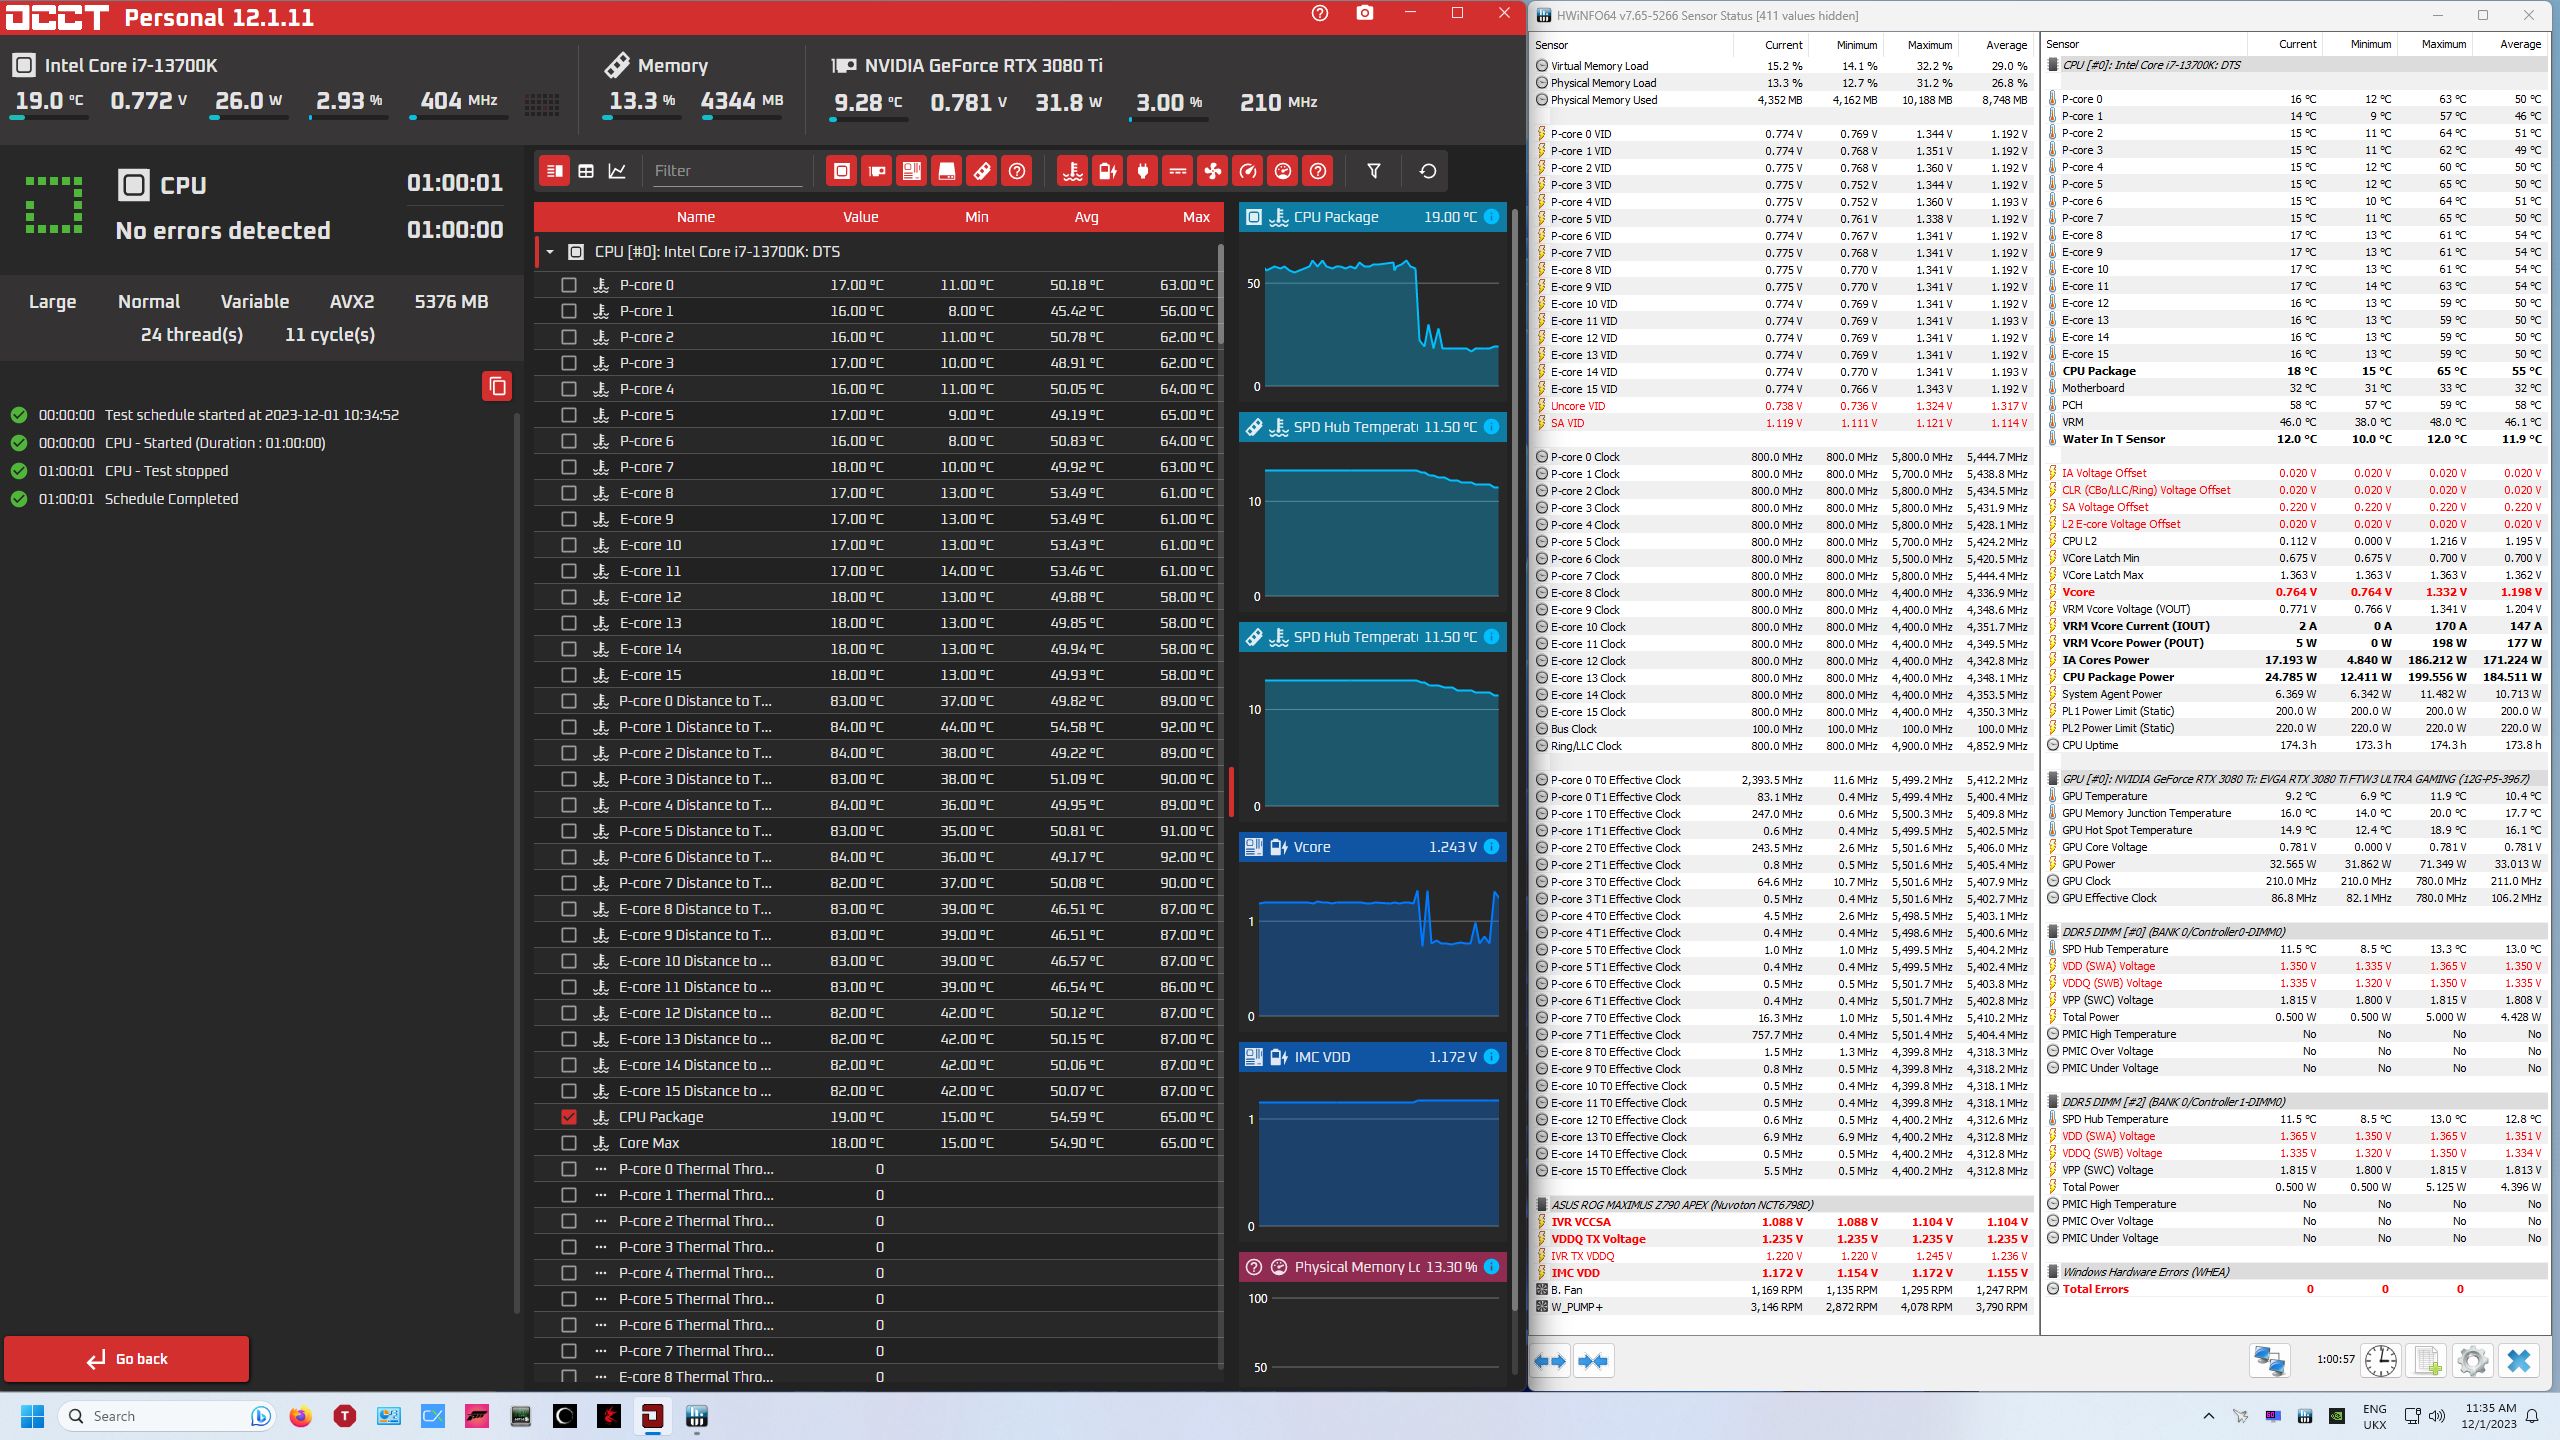The height and width of the screenshot is (1440, 2560).
Task: Click HWiNFO's shrink-columns arrows button
Action: click(x=1593, y=1361)
